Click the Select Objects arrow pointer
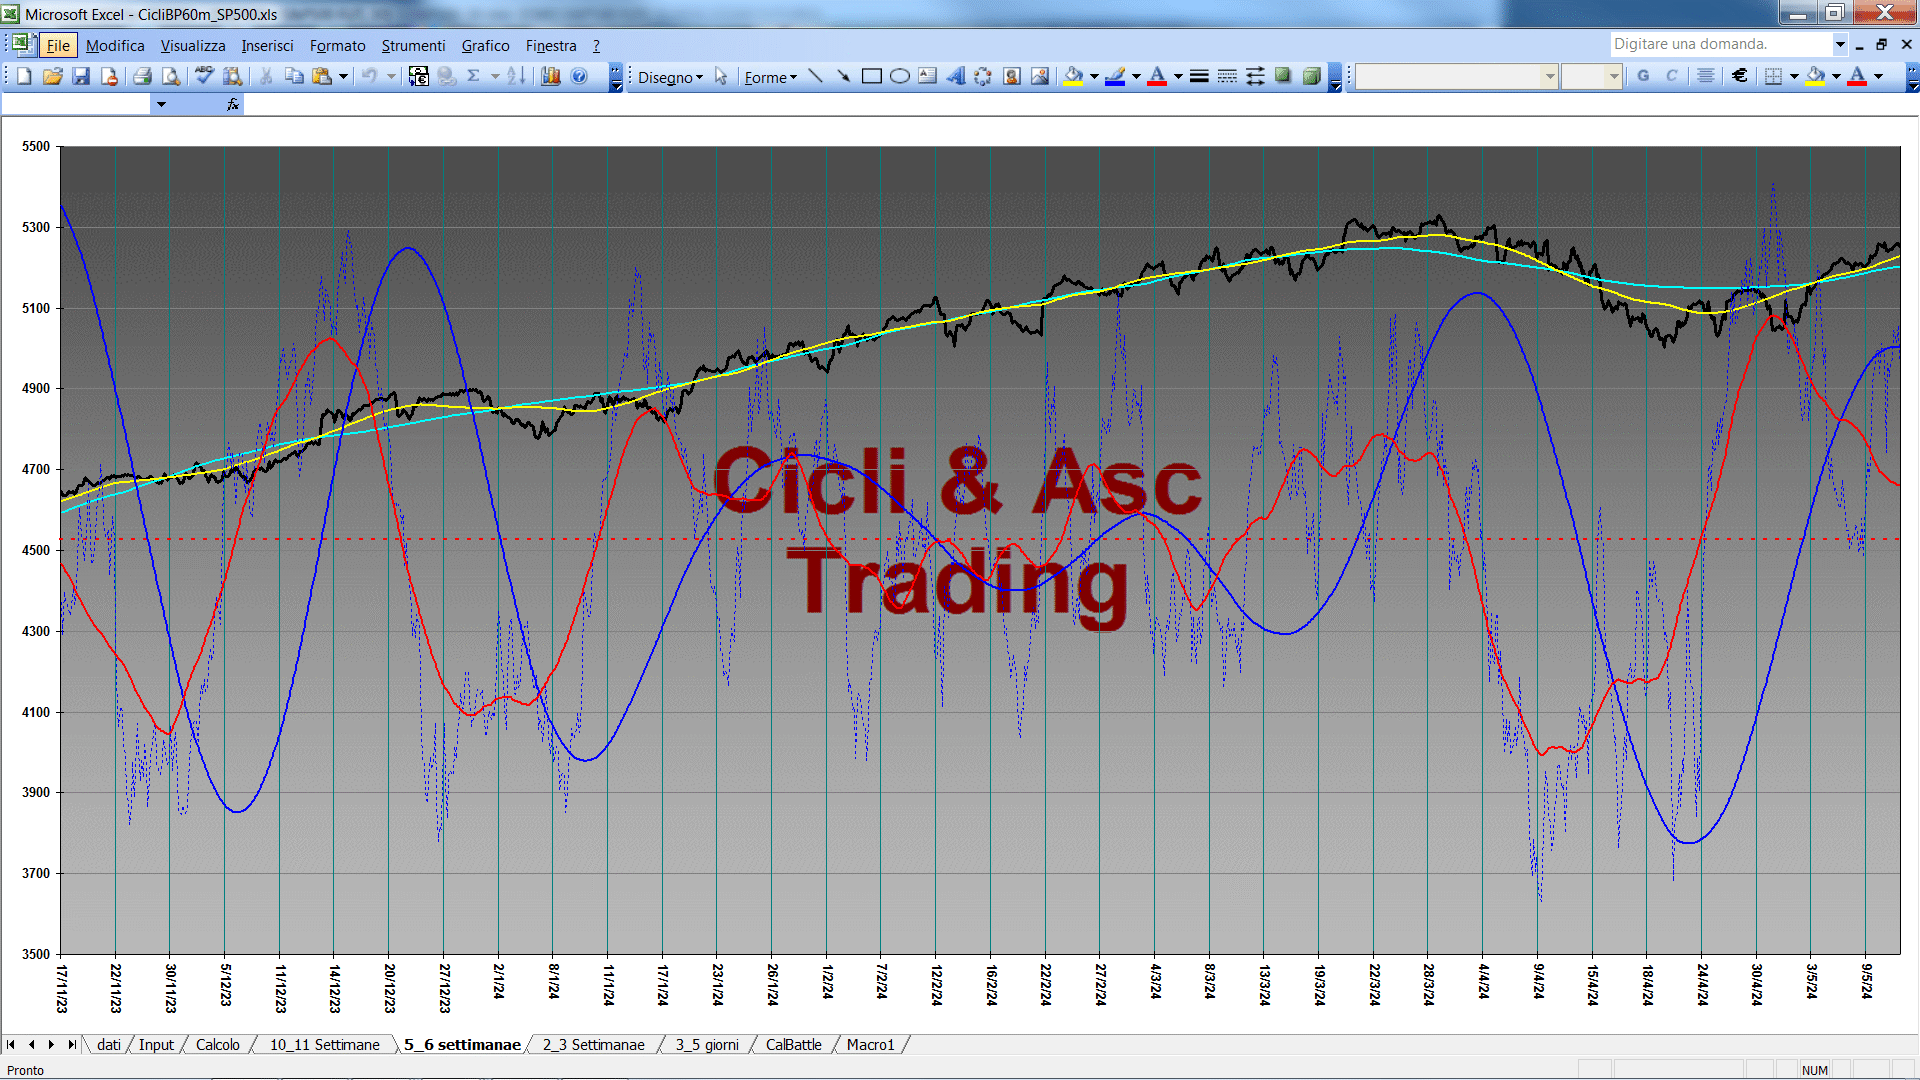Viewport: 1920px width, 1080px height. click(x=721, y=76)
